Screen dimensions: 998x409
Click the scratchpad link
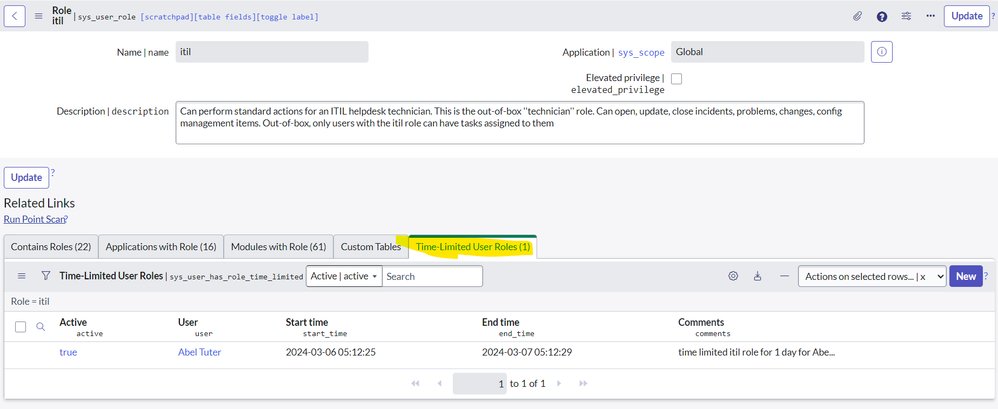[165, 17]
